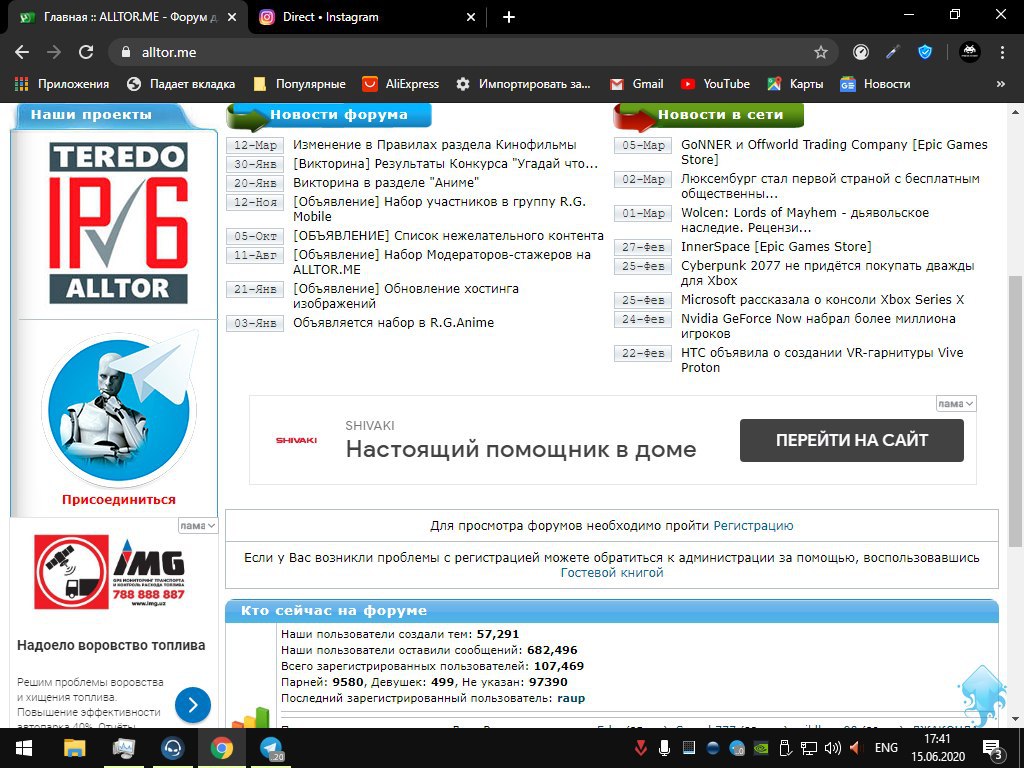This screenshot has height=768, width=1024.
Task: Open 'Обновление хостинга изображений' announcement
Action: pos(406,296)
